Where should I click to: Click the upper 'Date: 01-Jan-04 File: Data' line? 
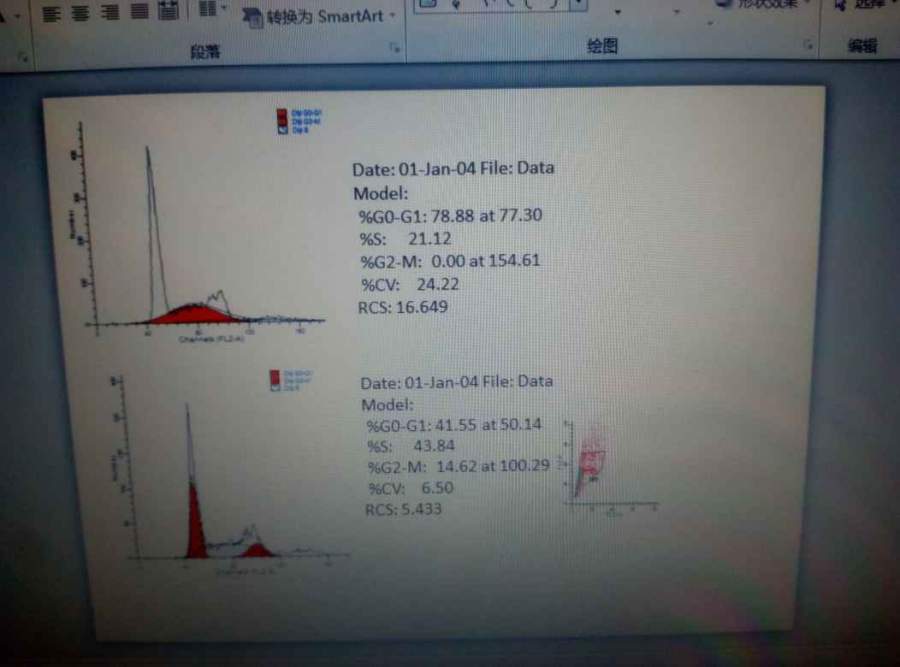click(453, 169)
